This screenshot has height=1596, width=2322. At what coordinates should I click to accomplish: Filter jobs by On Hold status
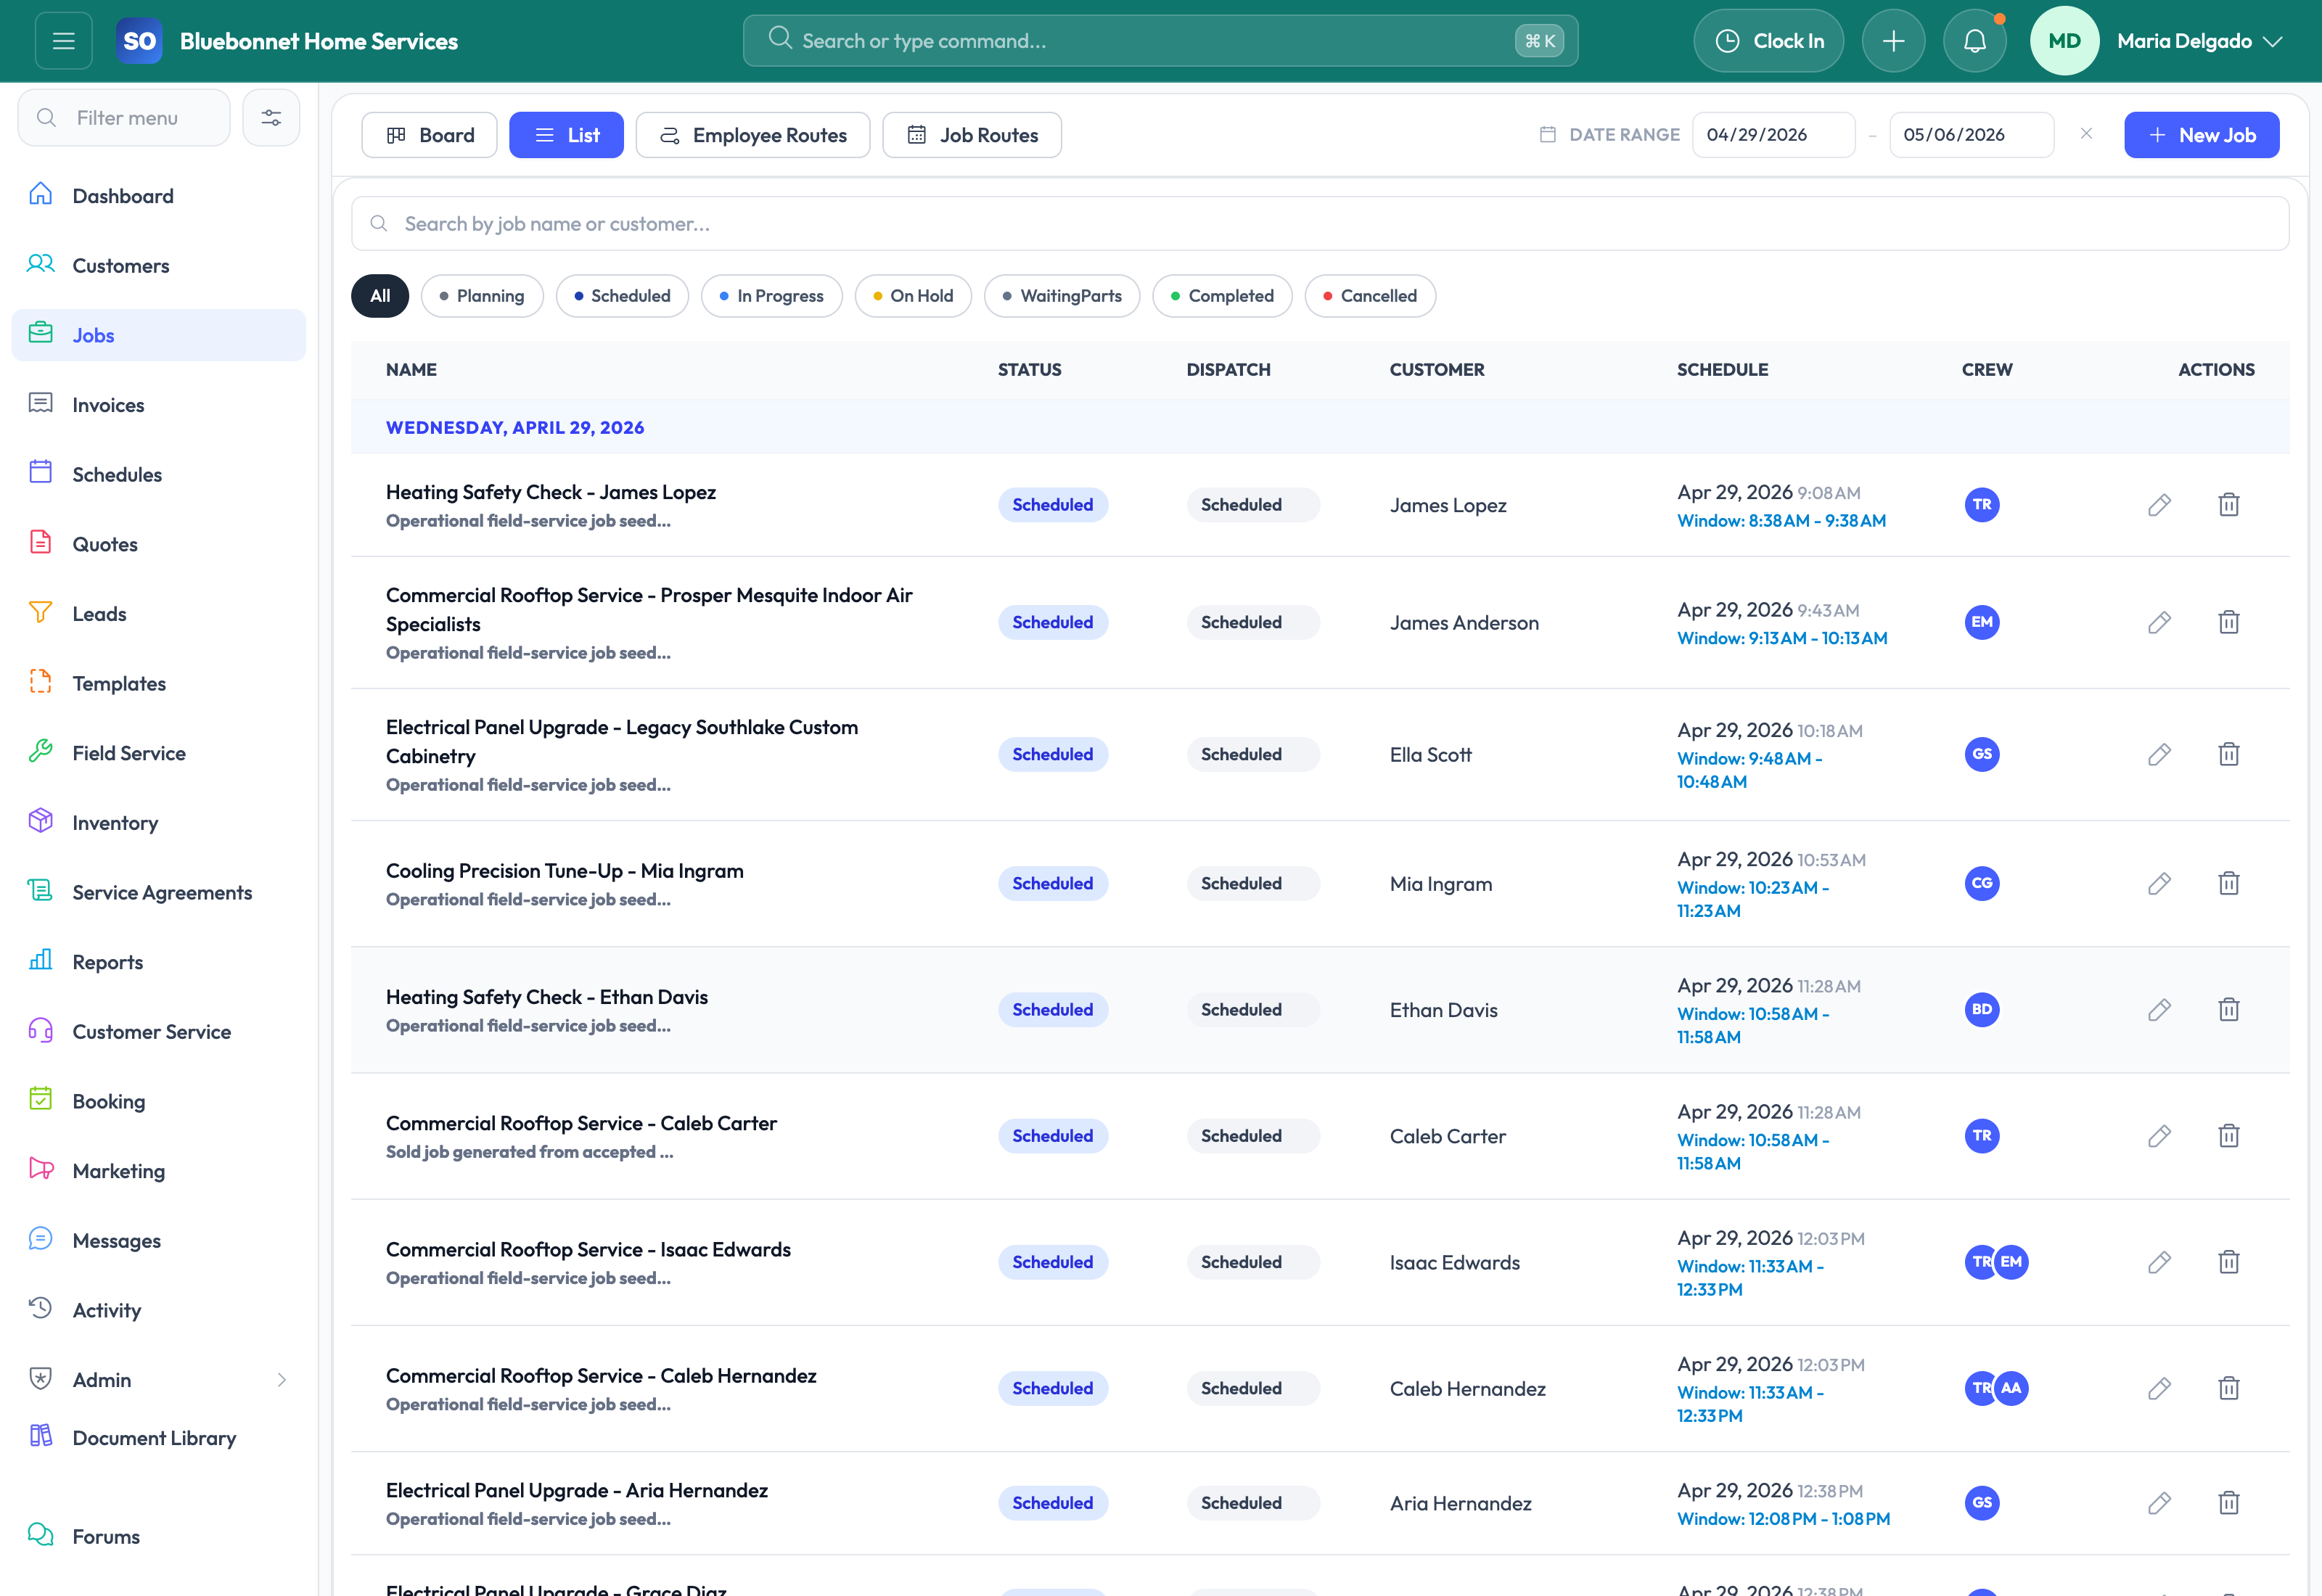click(913, 296)
